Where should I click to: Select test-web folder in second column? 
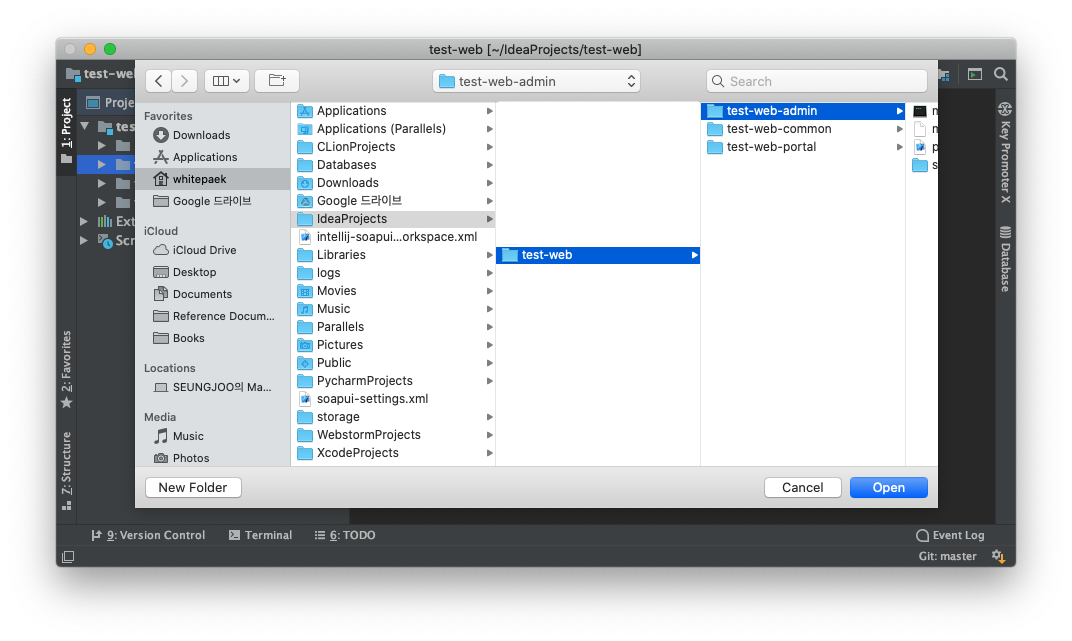tap(598, 255)
